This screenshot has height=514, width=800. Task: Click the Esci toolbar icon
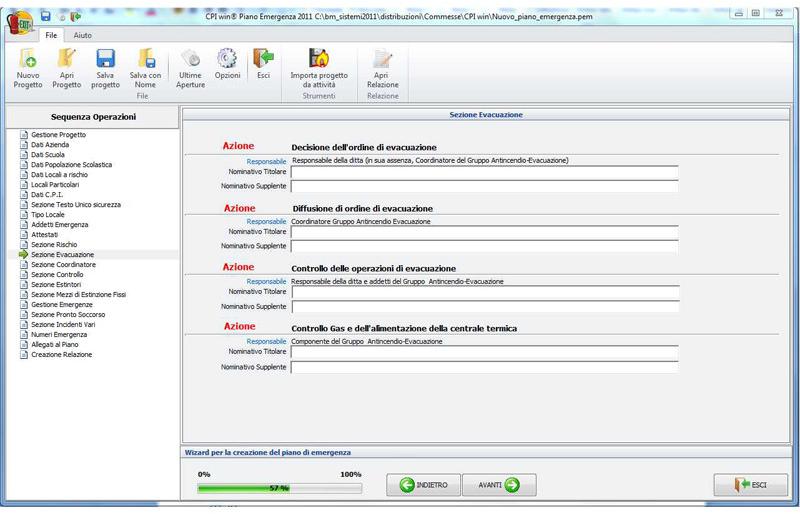tap(263, 62)
